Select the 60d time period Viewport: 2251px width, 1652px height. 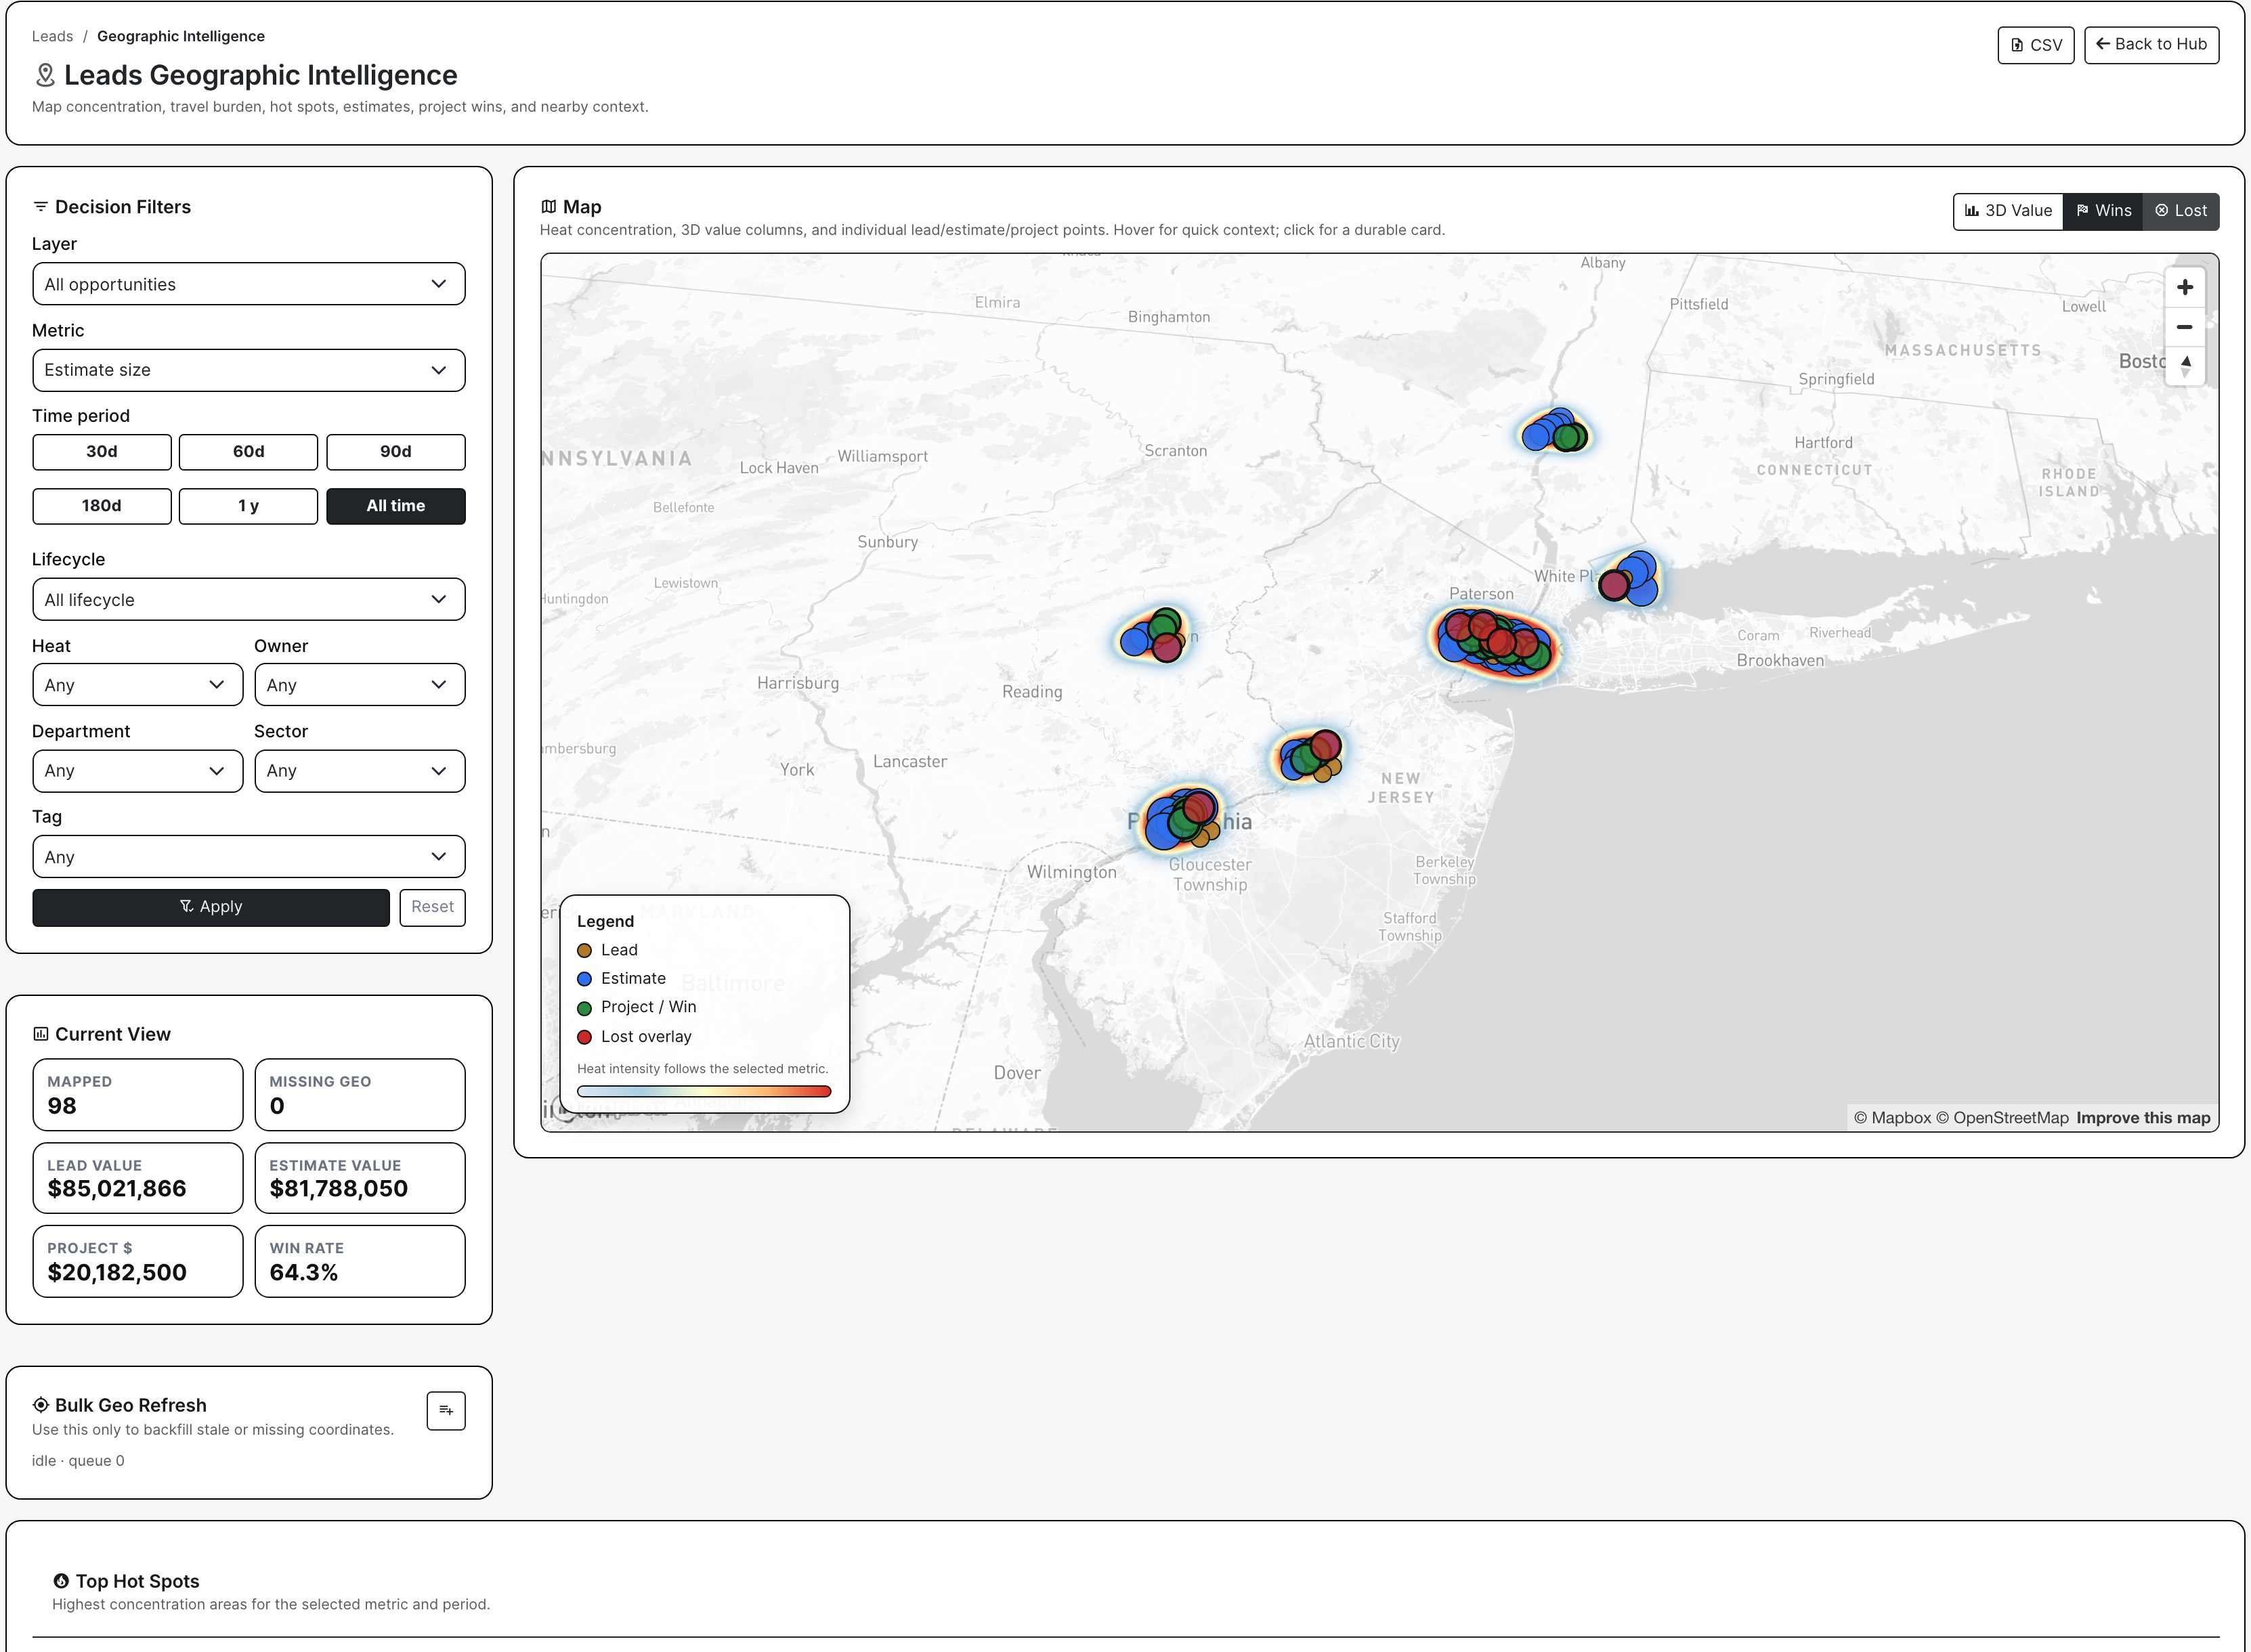[x=249, y=452]
